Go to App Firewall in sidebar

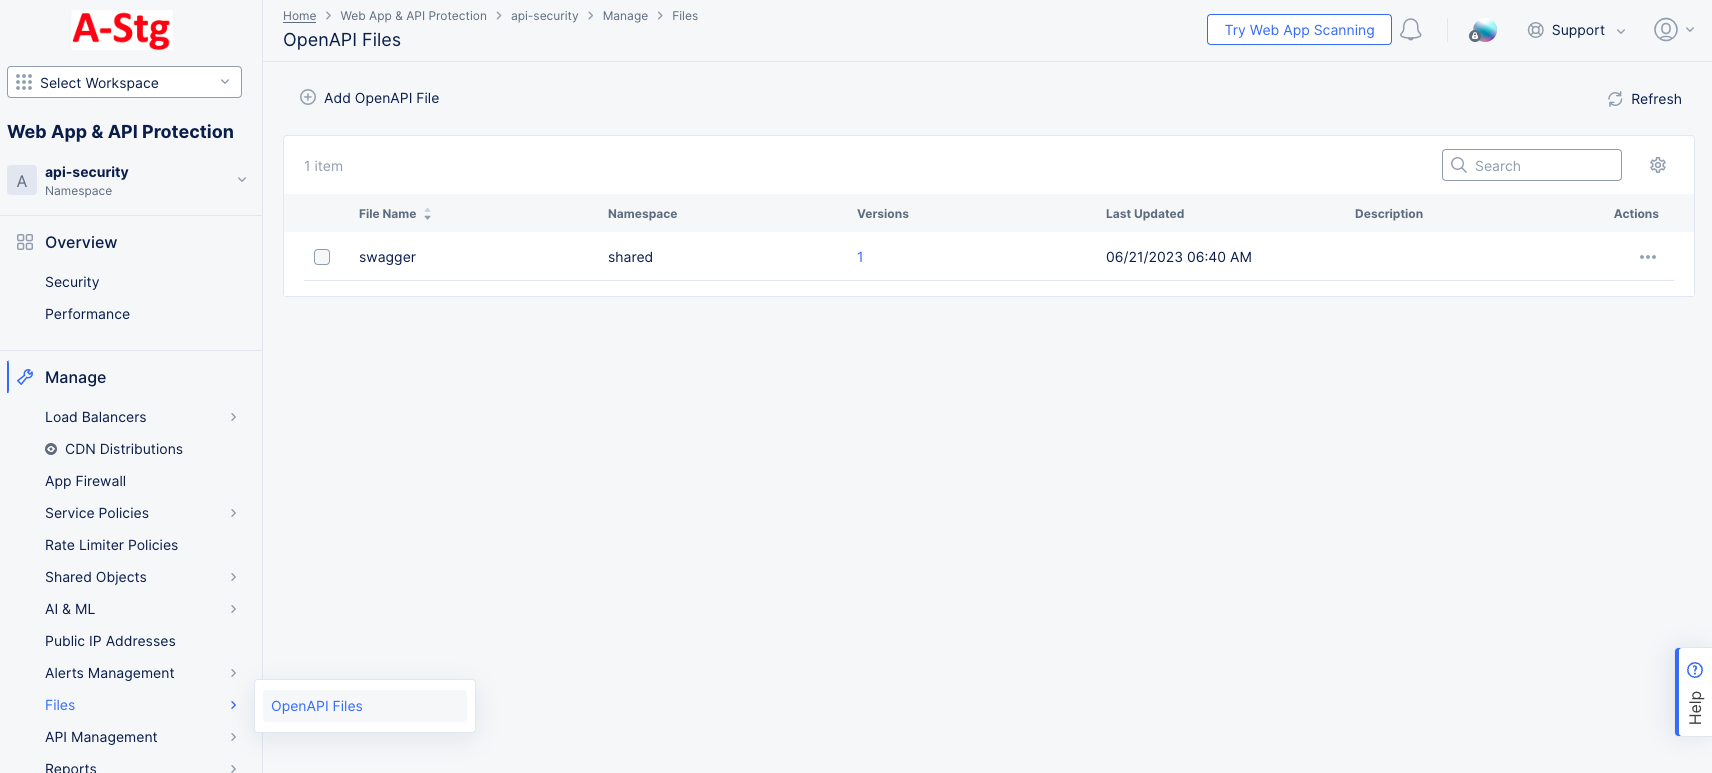[85, 481]
